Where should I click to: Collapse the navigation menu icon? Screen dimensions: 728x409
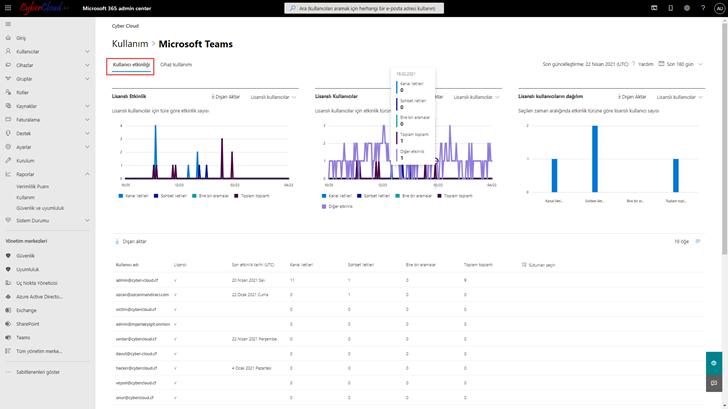8,24
